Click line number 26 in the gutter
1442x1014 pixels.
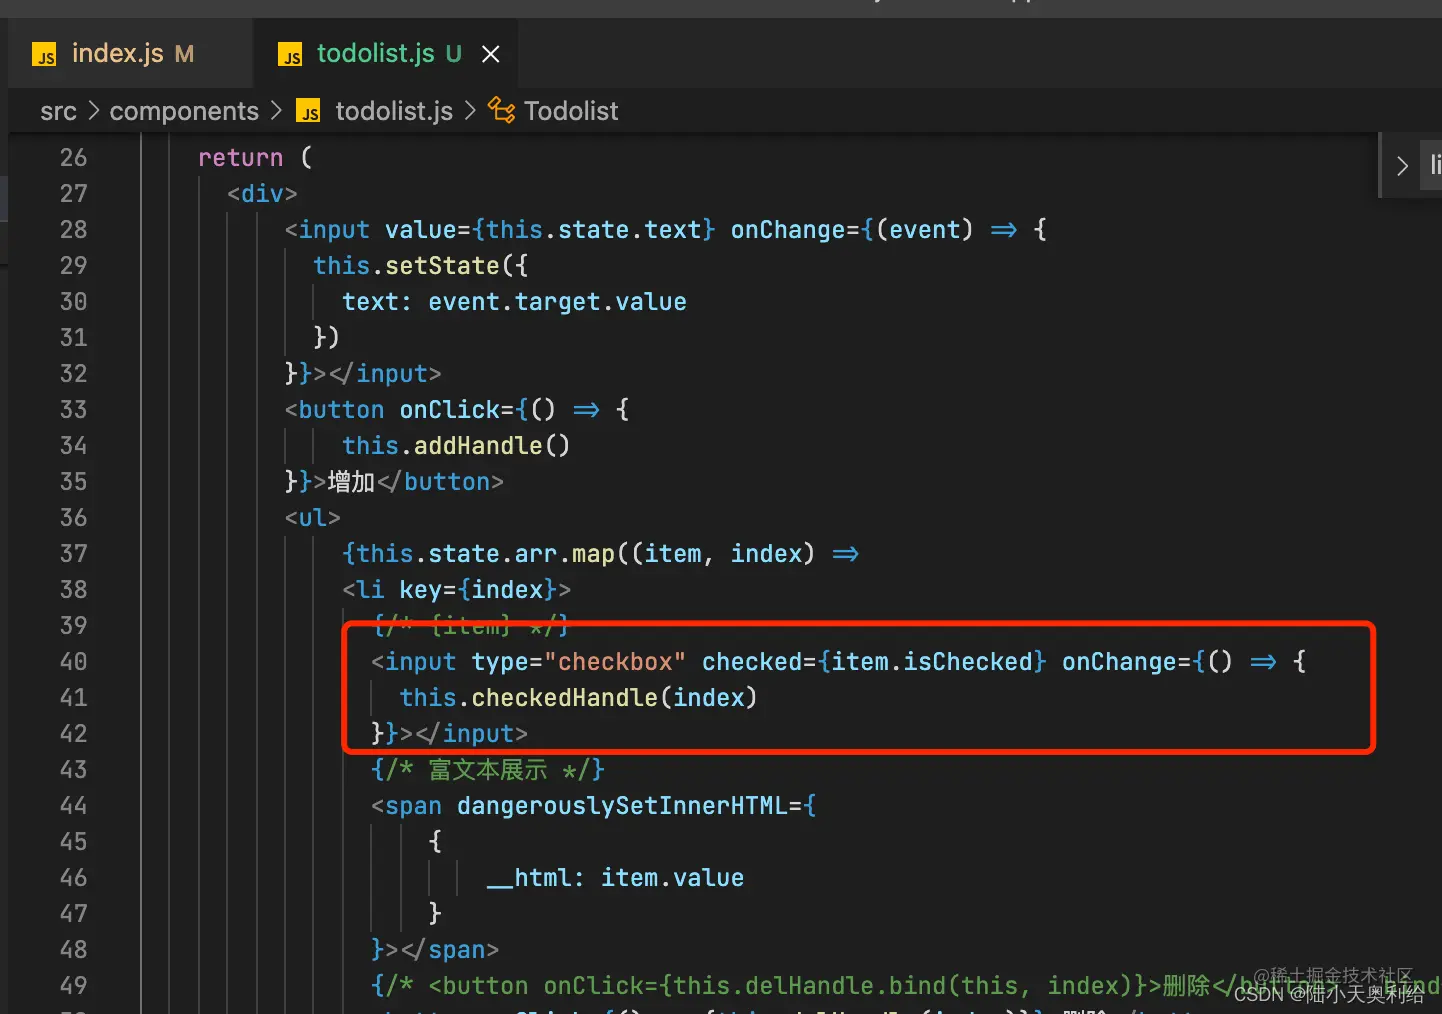click(x=73, y=158)
